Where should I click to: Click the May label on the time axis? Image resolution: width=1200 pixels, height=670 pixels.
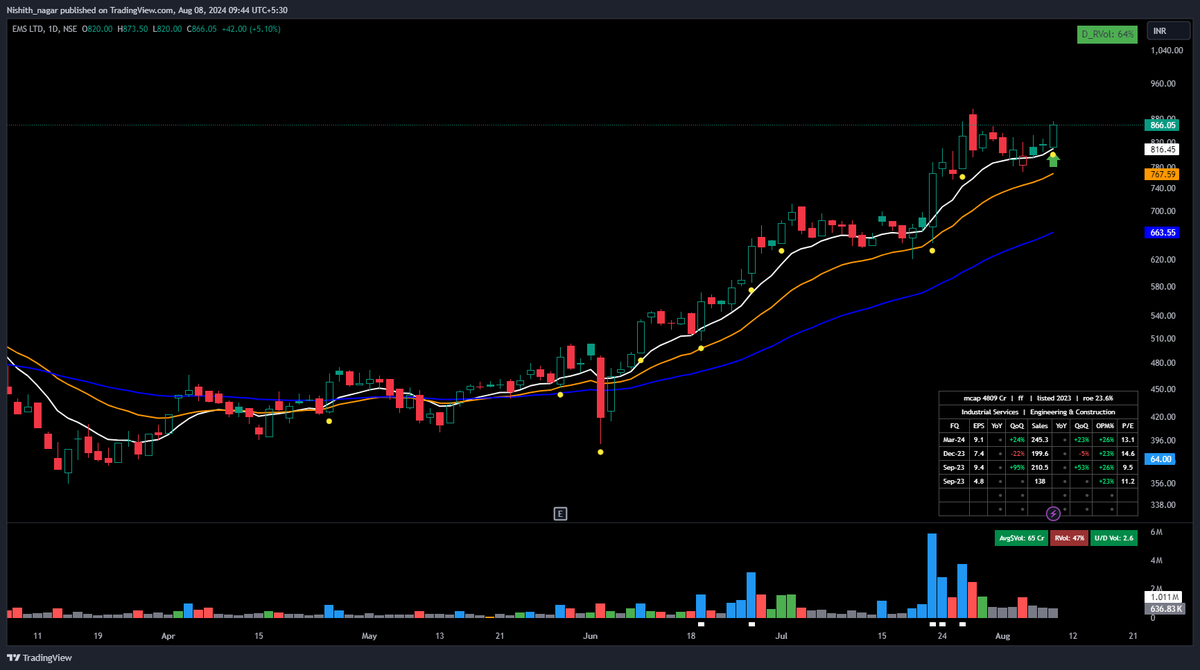click(369, 636)
